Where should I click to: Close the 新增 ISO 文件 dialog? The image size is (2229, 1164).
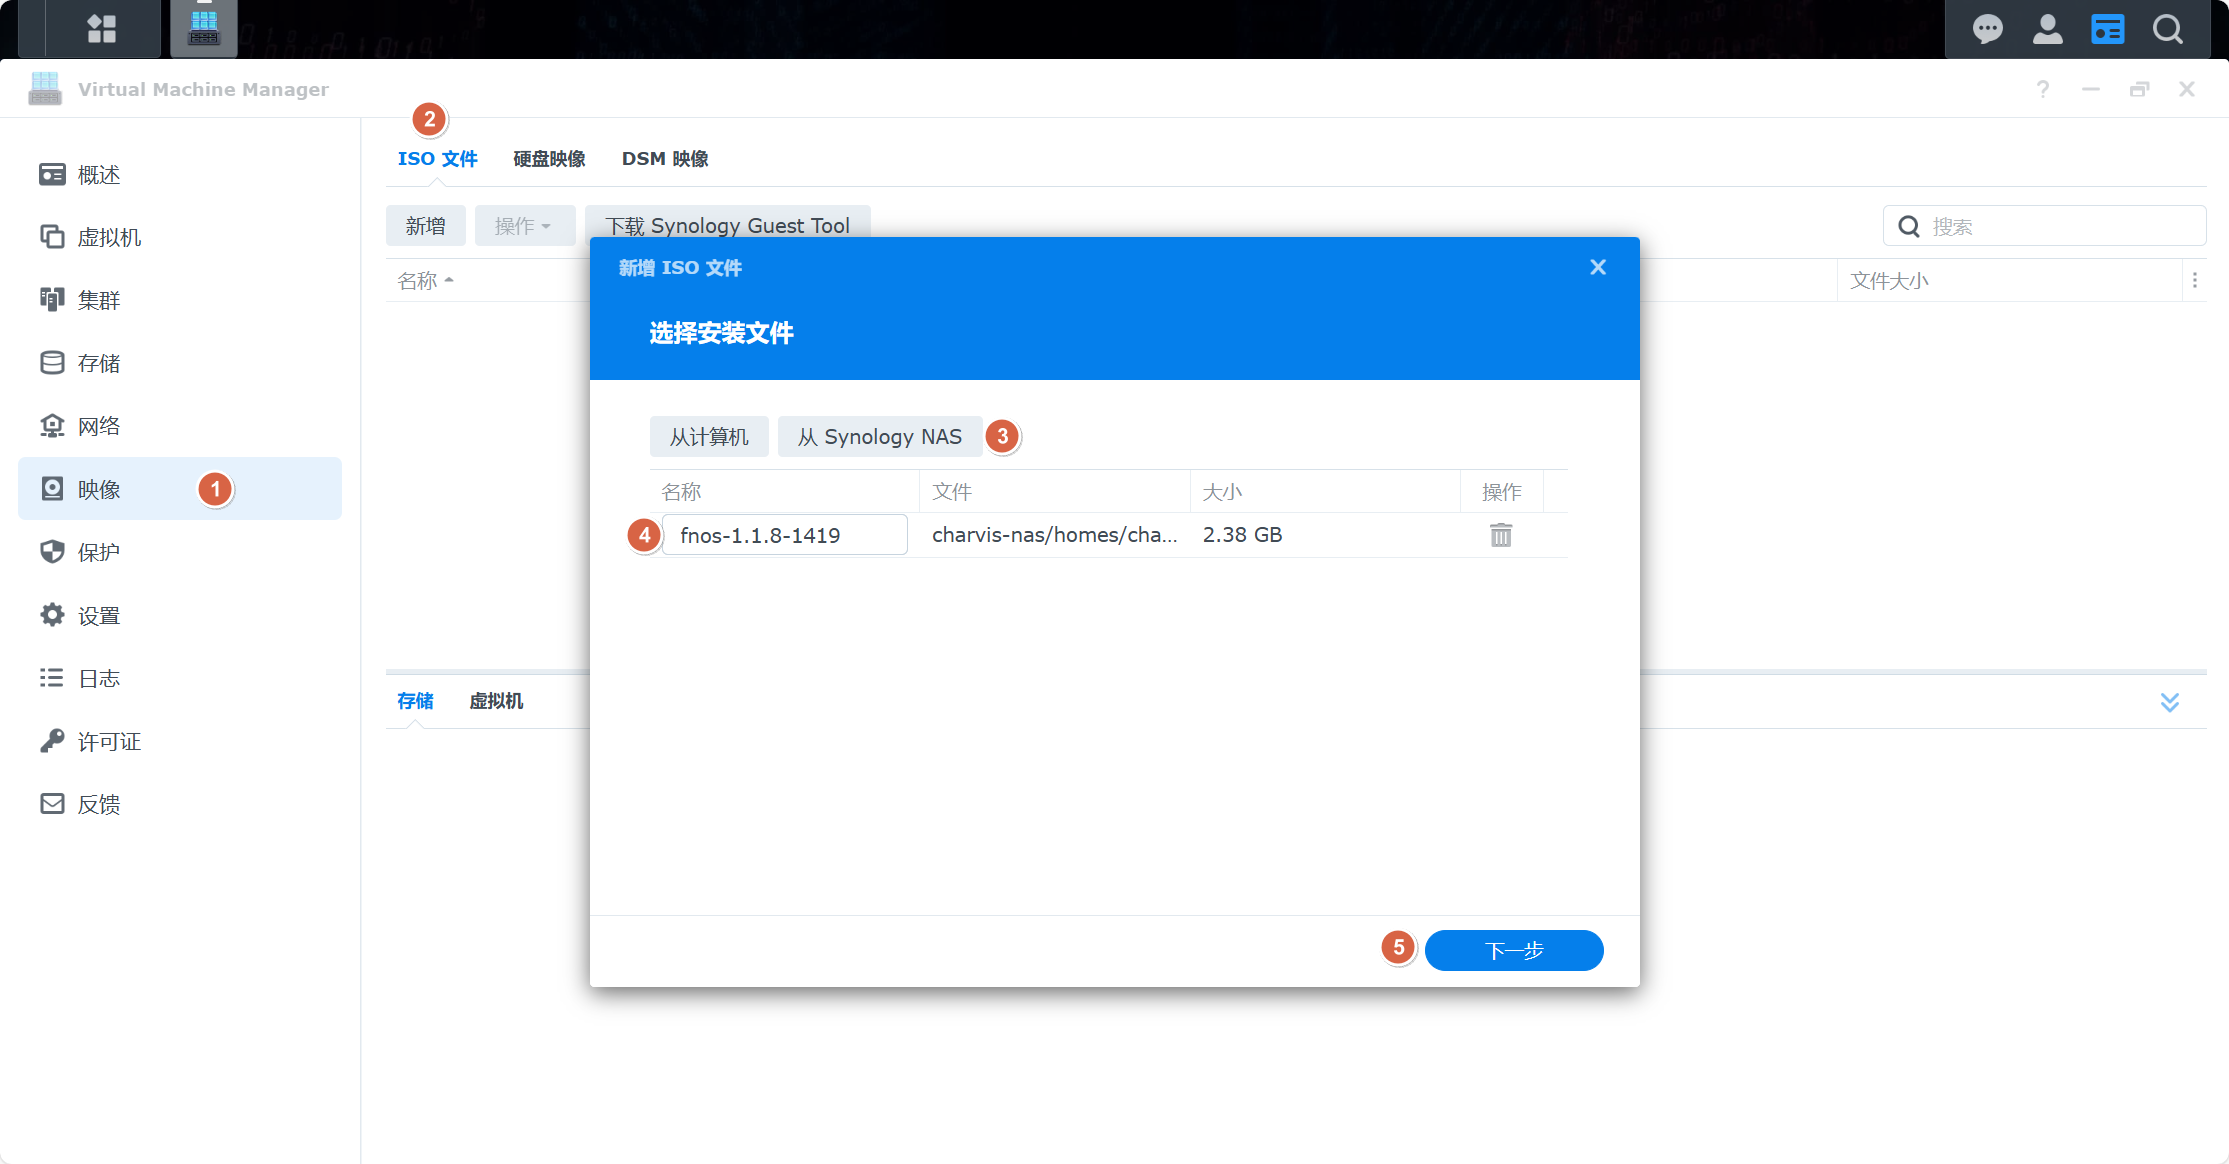click(x=1597, y=267)
